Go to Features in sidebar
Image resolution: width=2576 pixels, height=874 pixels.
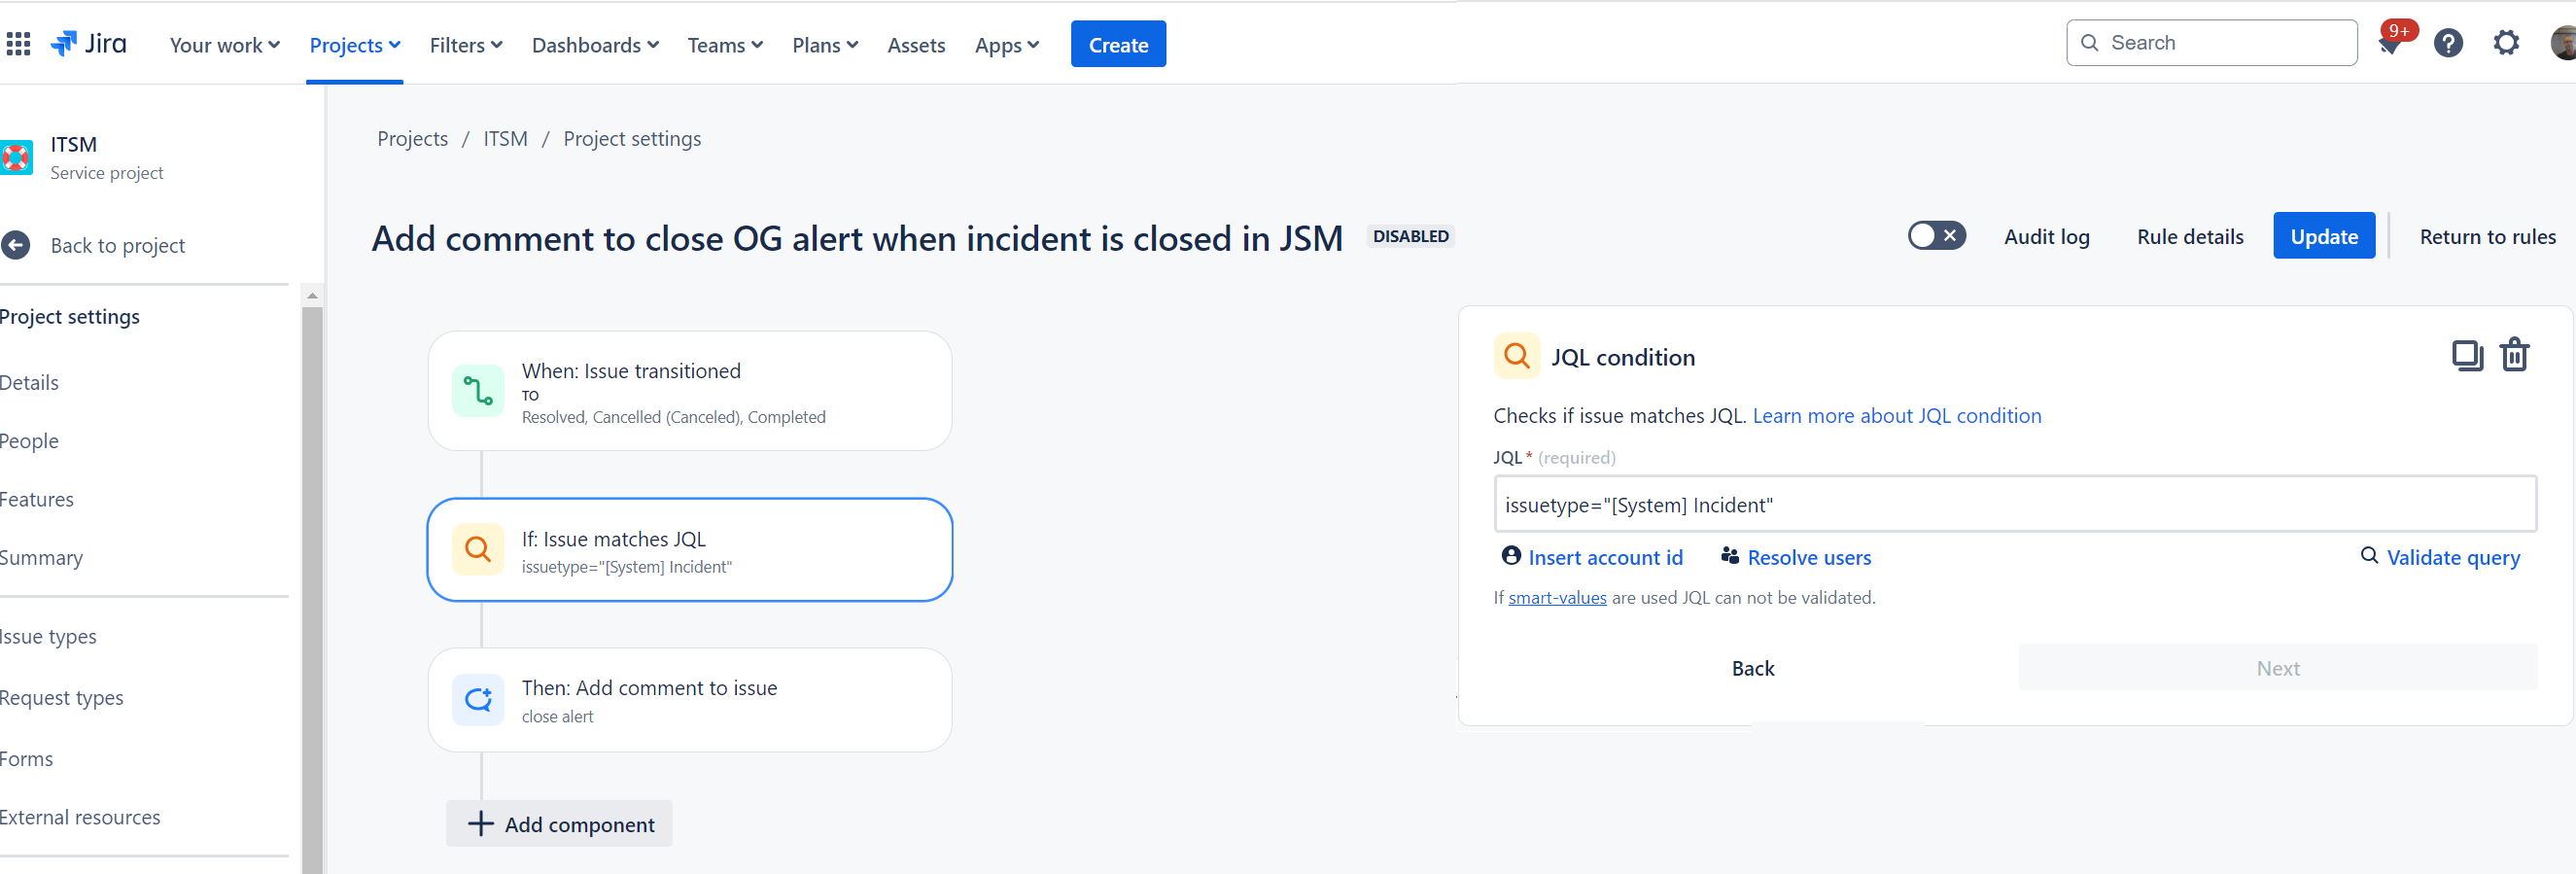pos(37,499)
